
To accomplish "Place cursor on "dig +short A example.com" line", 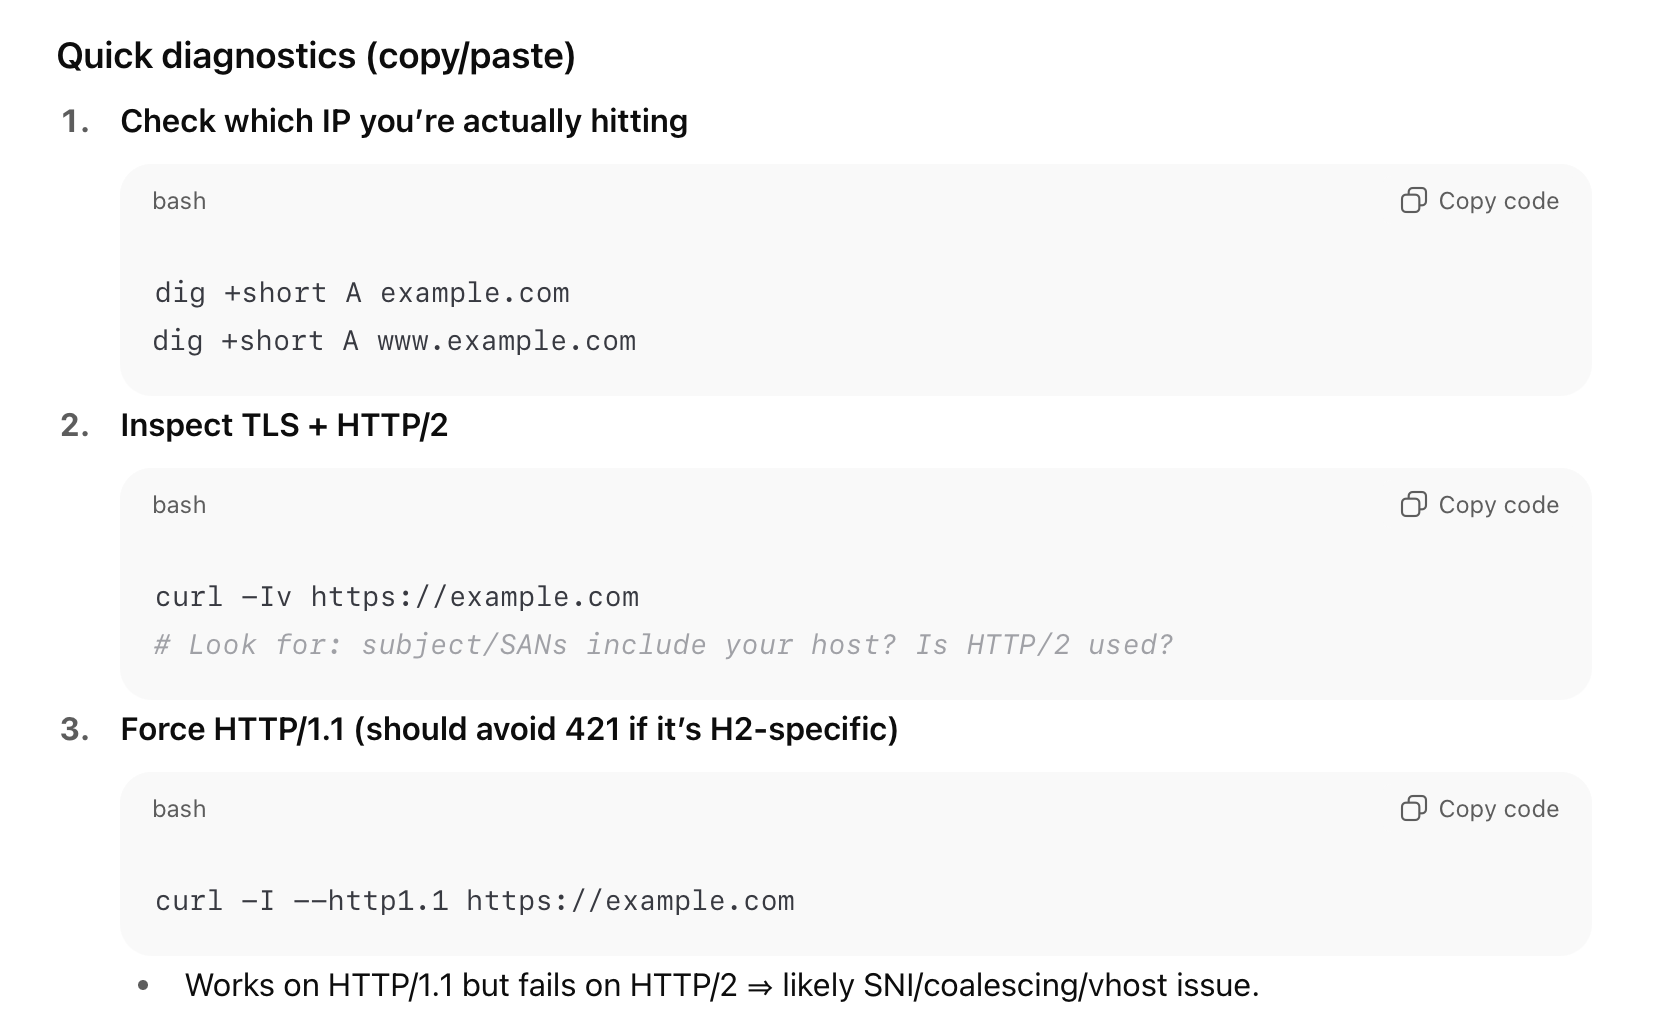I will (x=362, y=293).
